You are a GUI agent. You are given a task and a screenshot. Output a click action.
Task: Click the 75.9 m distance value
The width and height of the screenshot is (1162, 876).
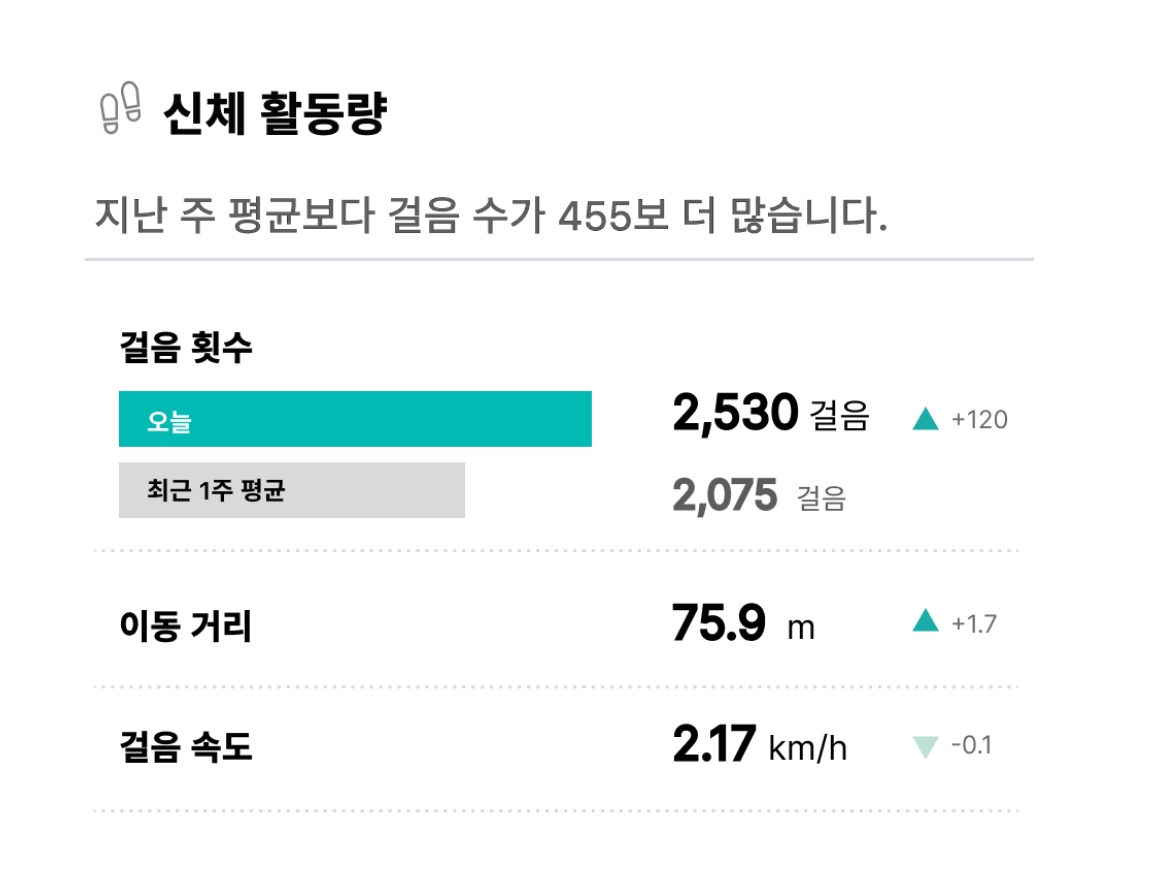(x=743, y=623)
